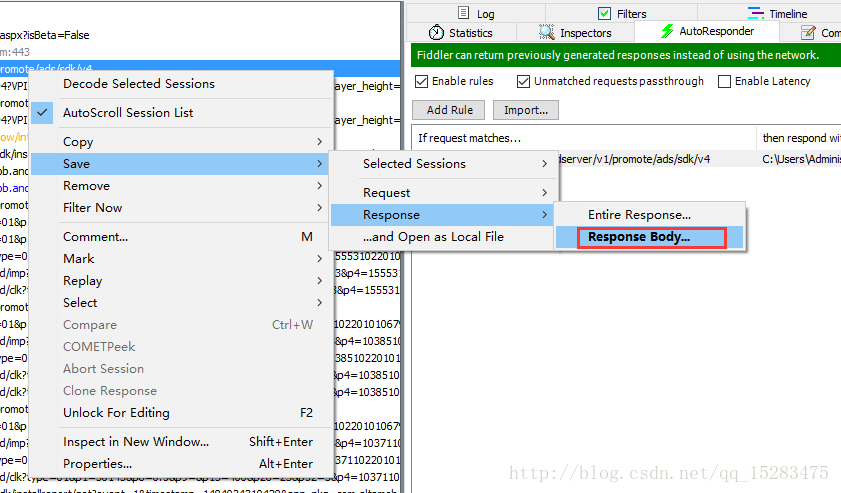Click the If request matches... column header
The width and height of the screenshot is (841, 493).
click(584, 138)
